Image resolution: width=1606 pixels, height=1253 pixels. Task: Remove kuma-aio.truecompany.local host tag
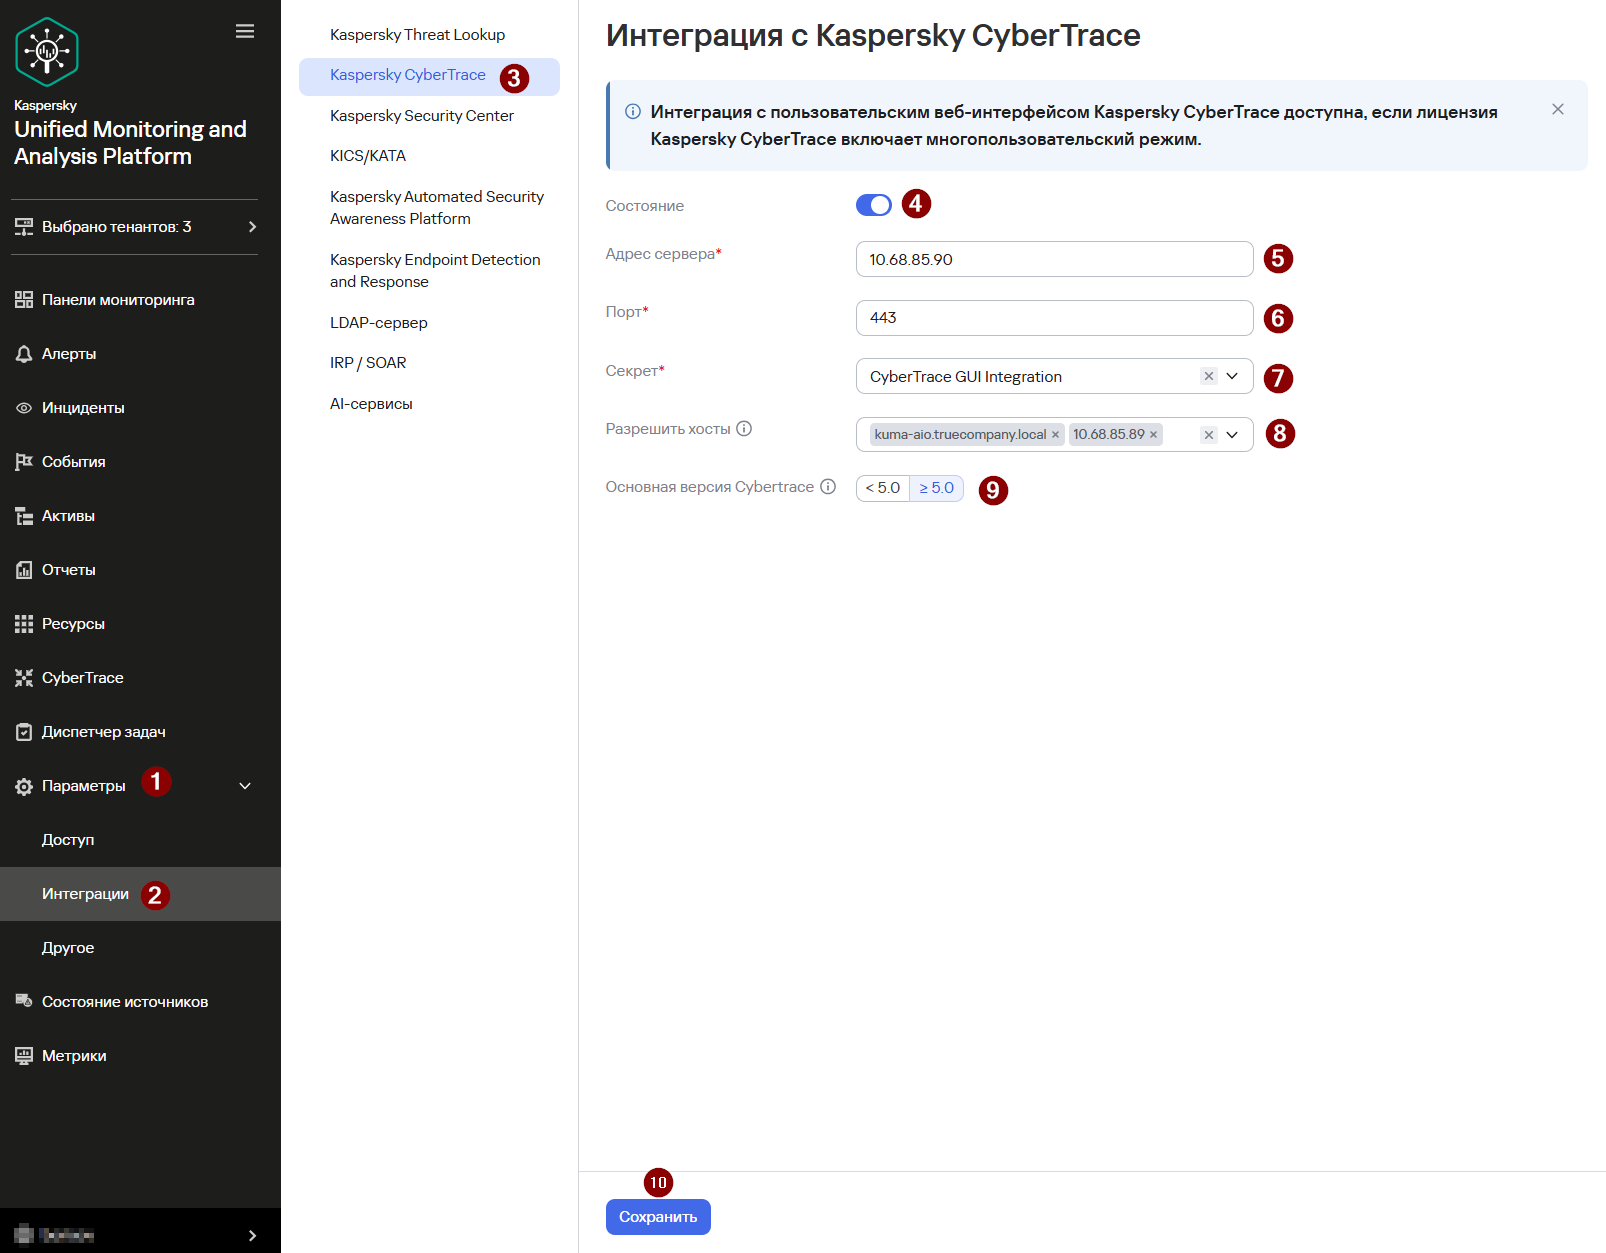click(1055, 435)
